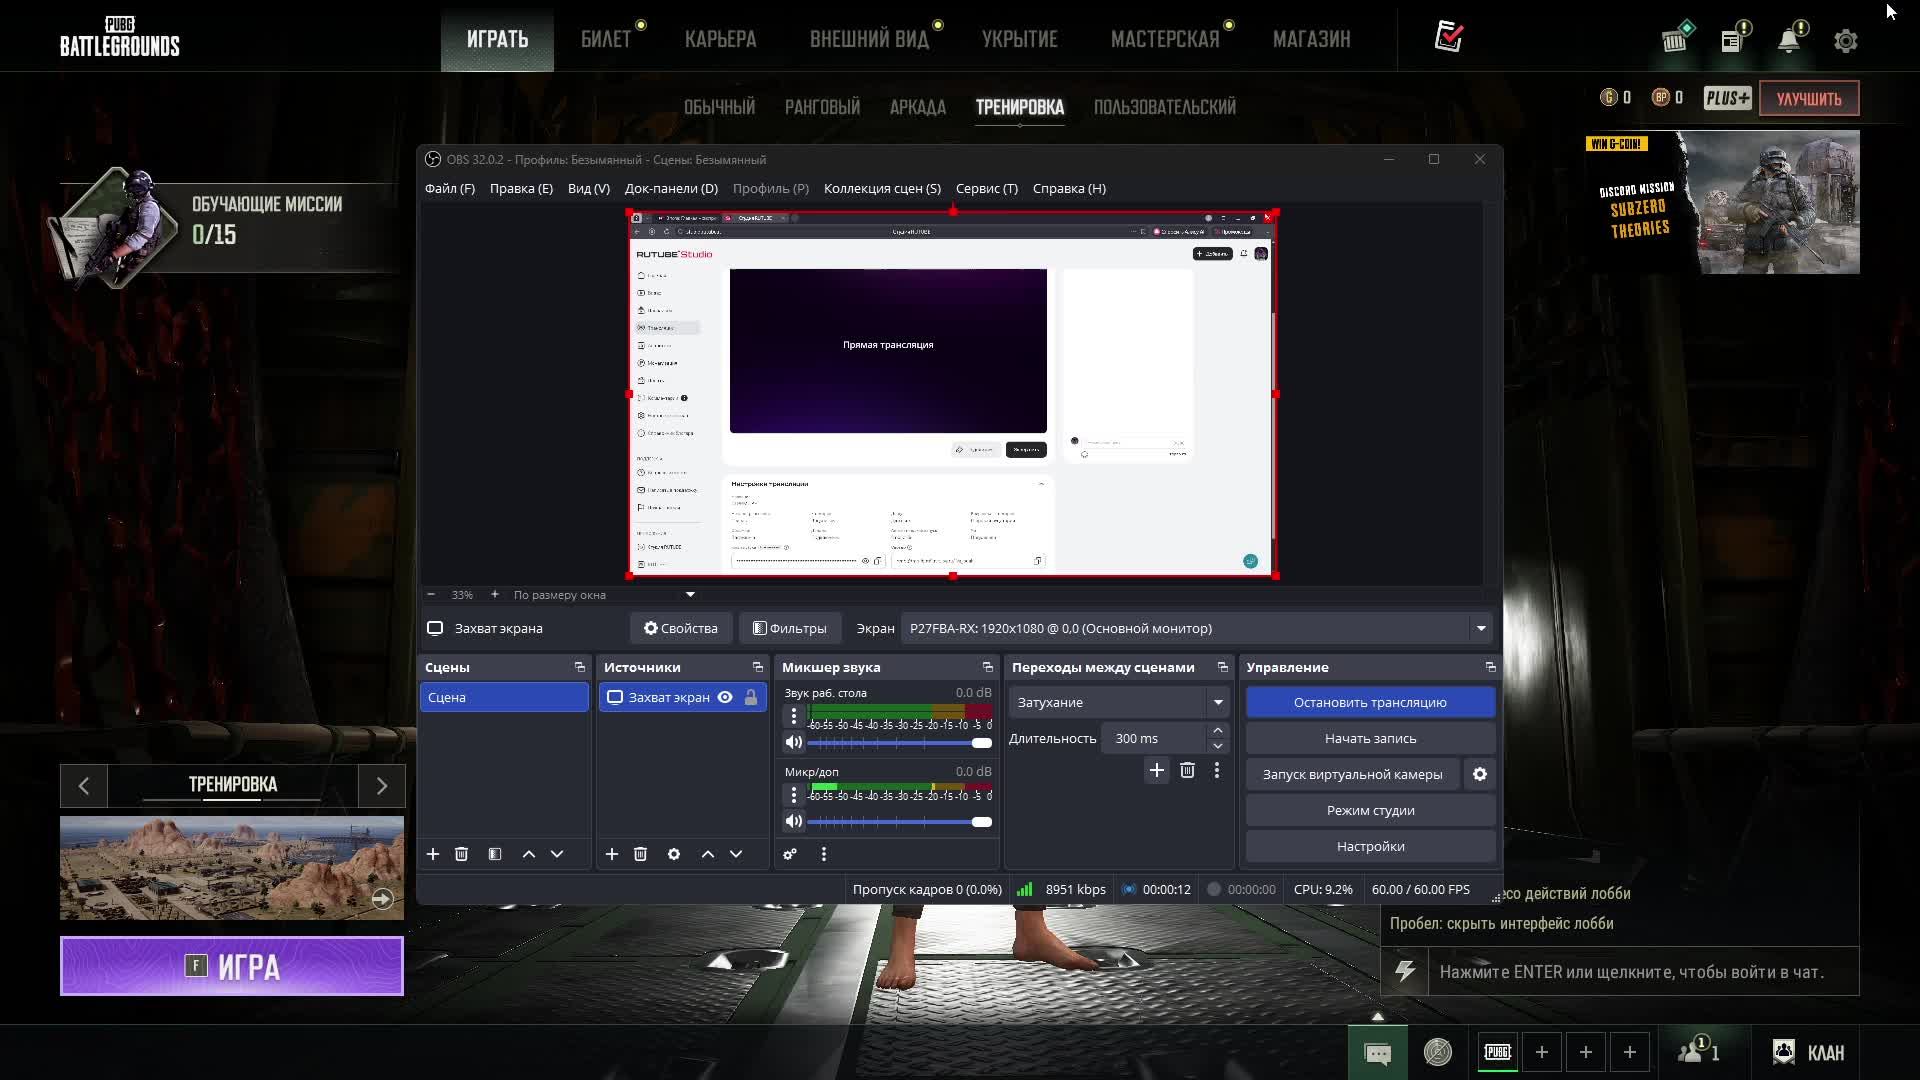
Task: Open preview scaling dropdown По размеру окна
Action: point(690,595)
